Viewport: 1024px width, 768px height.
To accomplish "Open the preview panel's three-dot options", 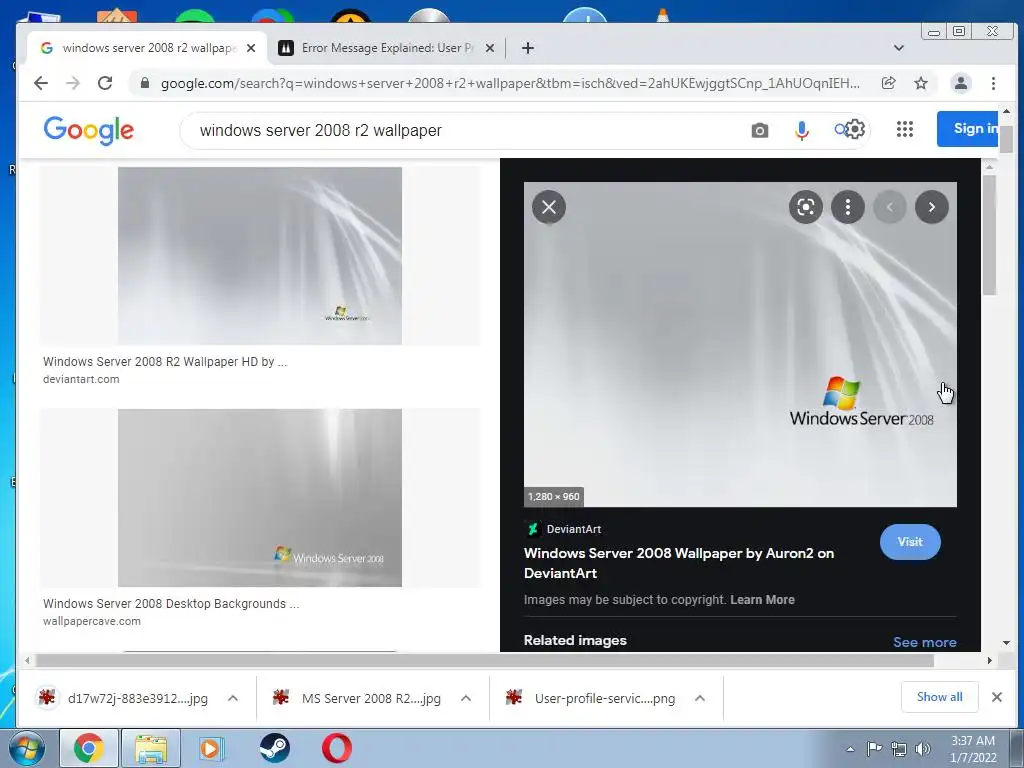I will pyautogui.click(x=848, y=207).
